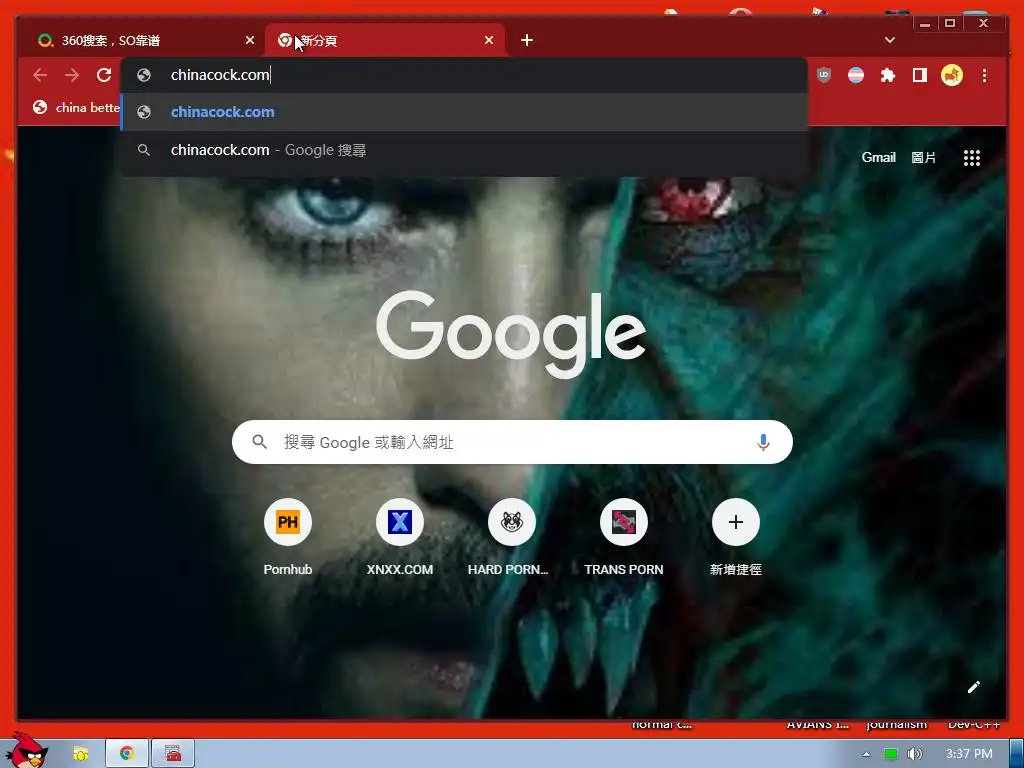Click inside the address bar text
Viewport: 1024px width, 768px height.
pos(219,75)
